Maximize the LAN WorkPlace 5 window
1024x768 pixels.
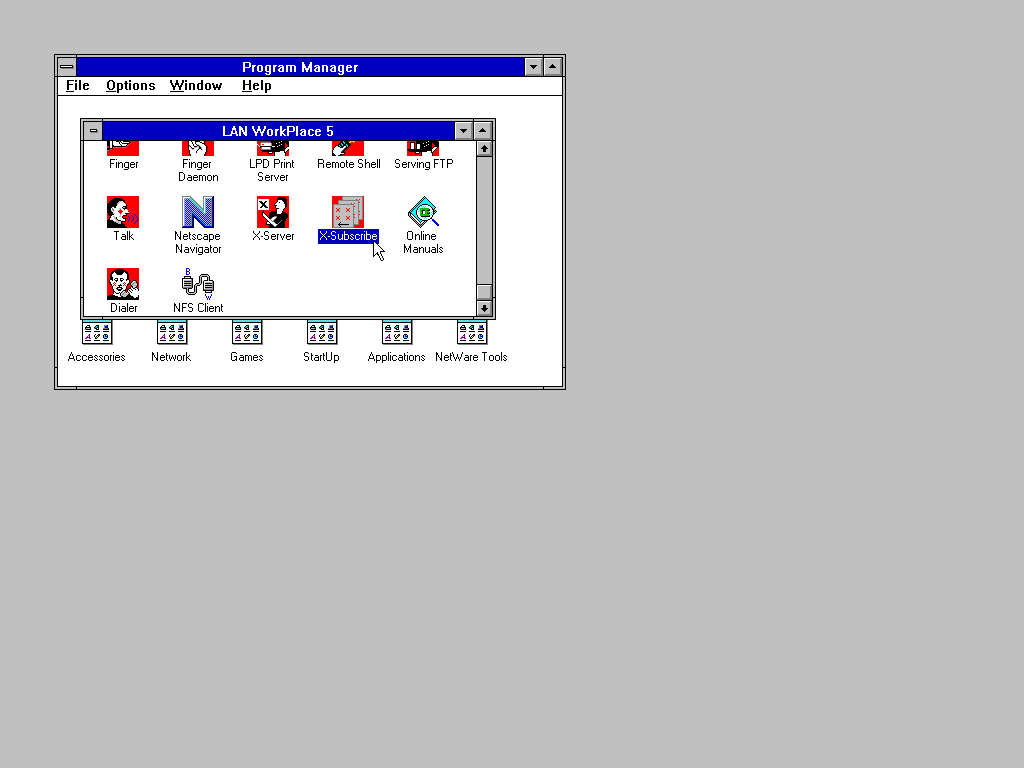(483, 131)
